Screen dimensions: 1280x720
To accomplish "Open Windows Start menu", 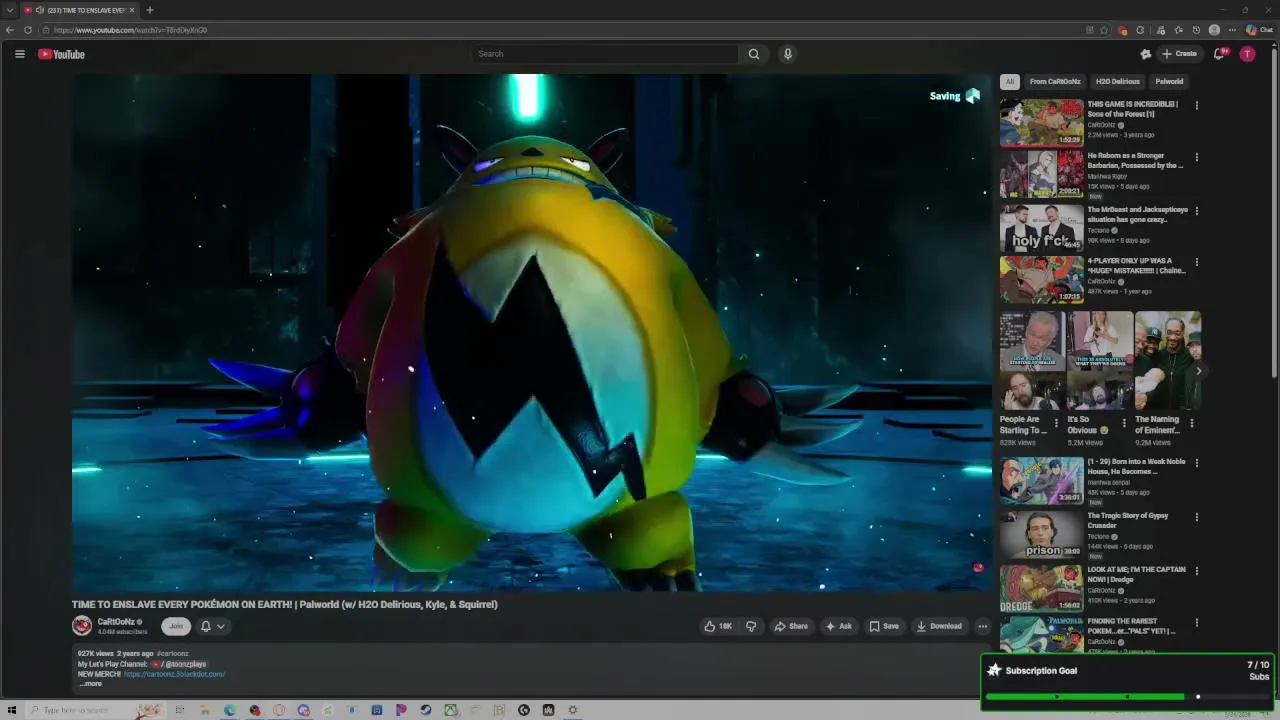I will click(x=12, y=710).
